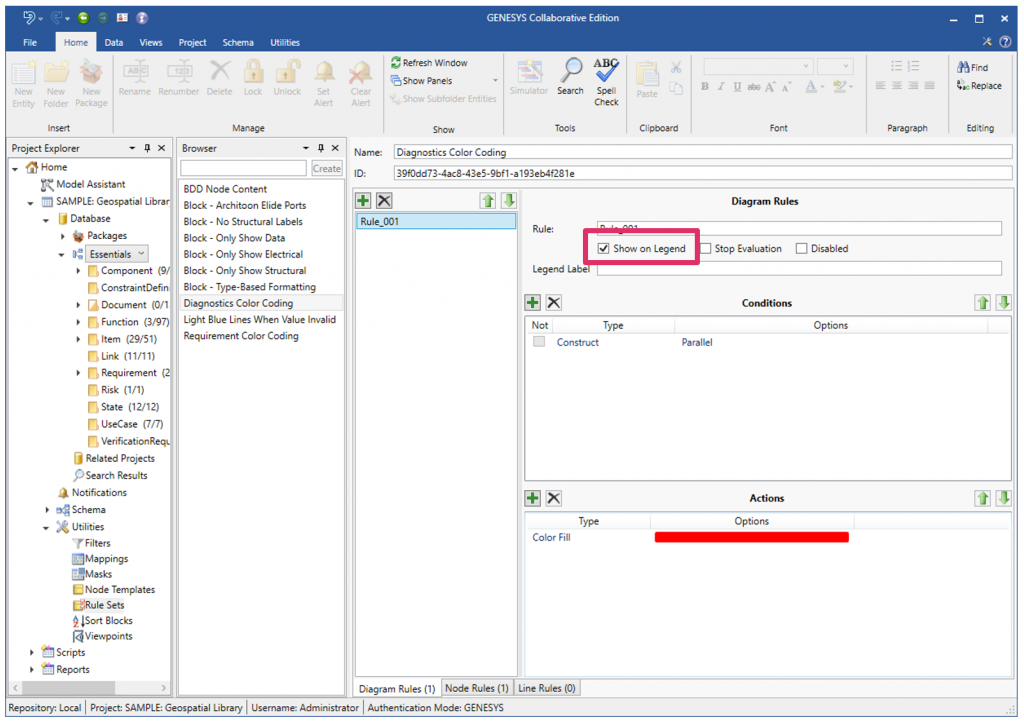Viewport: 1024px width, 722px height.
Task: Collapse the Home tree node
Action: pyautogui.click(x=16, y=168)
